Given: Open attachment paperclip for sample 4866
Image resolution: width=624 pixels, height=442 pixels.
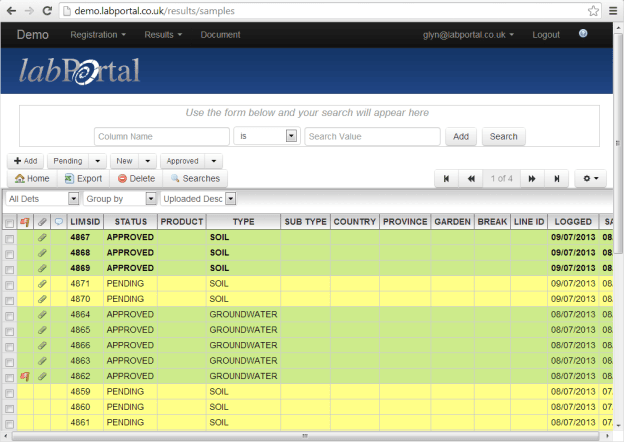Looking at the screenshot, I should click(x=42, y=345).
